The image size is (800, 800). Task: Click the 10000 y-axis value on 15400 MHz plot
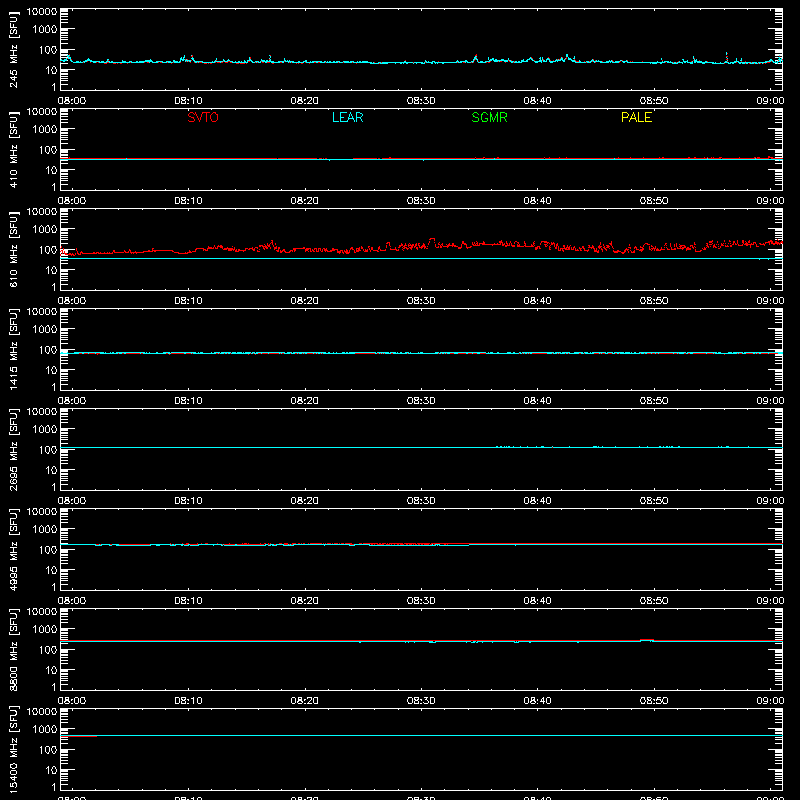pyautogui.click(x=42, y=712)
